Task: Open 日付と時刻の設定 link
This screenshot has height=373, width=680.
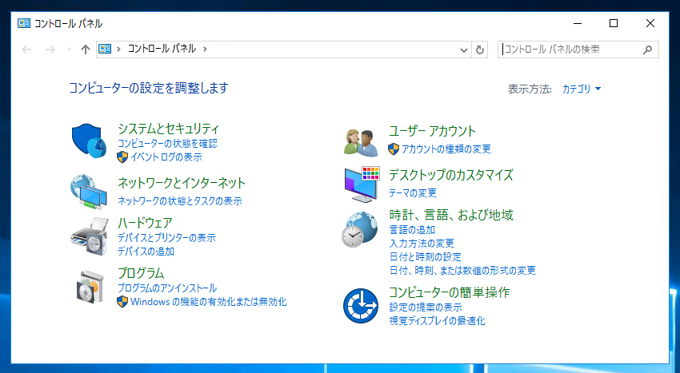Action: pyautogui.click(x=425, y=257)
